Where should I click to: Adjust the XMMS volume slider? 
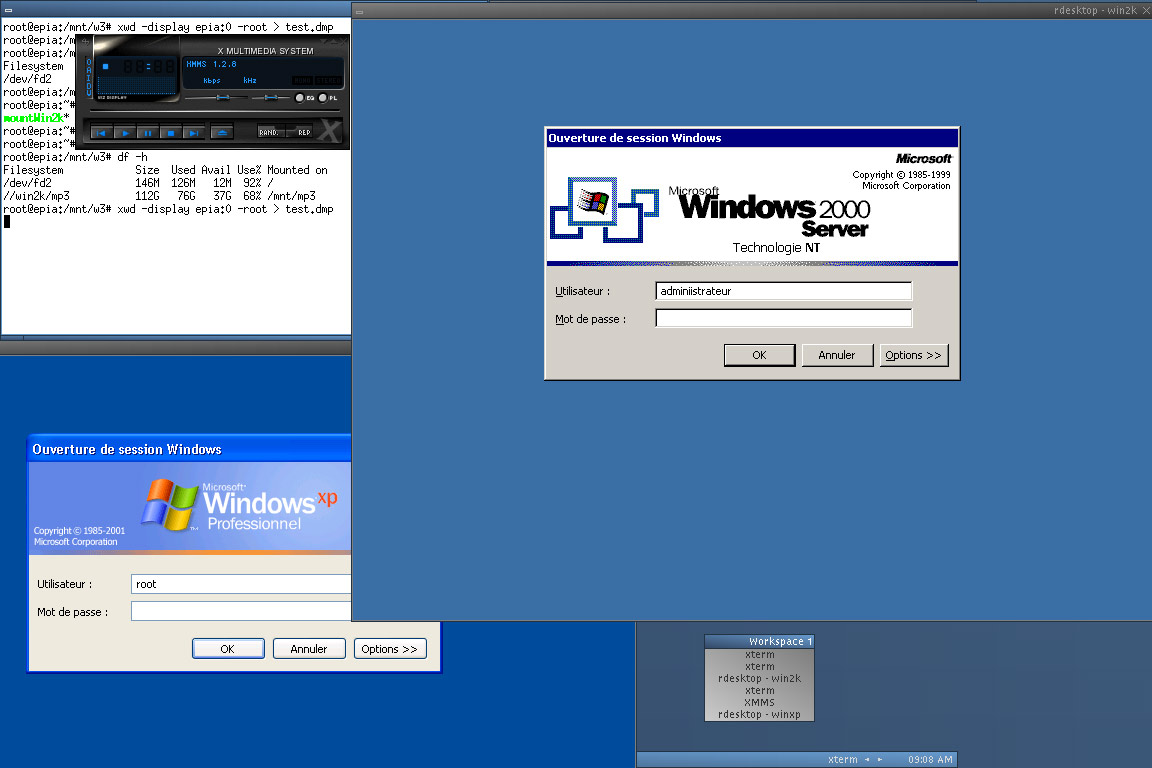click(x=223, y=98)
